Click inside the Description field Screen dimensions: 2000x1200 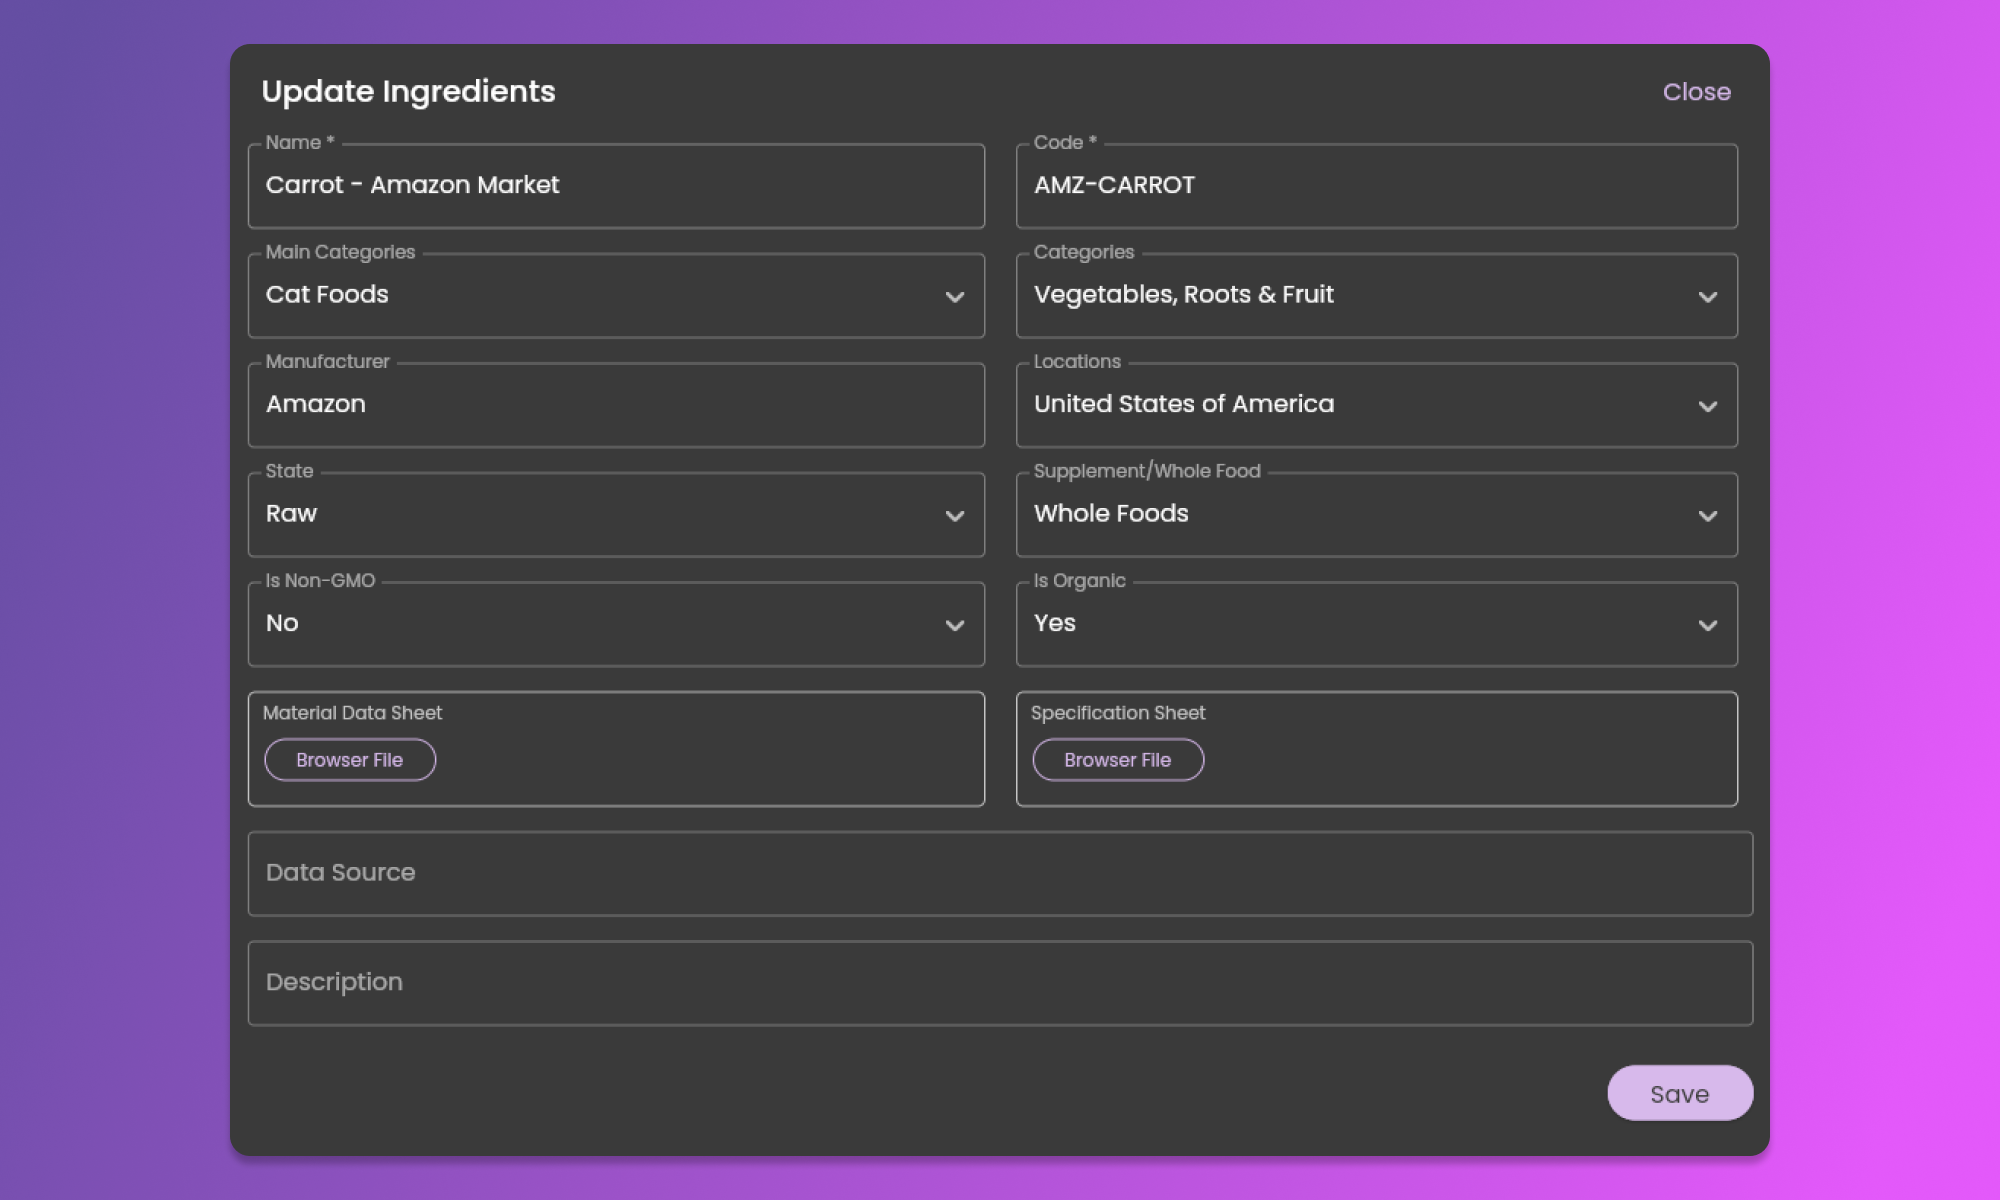[1000, 982]
